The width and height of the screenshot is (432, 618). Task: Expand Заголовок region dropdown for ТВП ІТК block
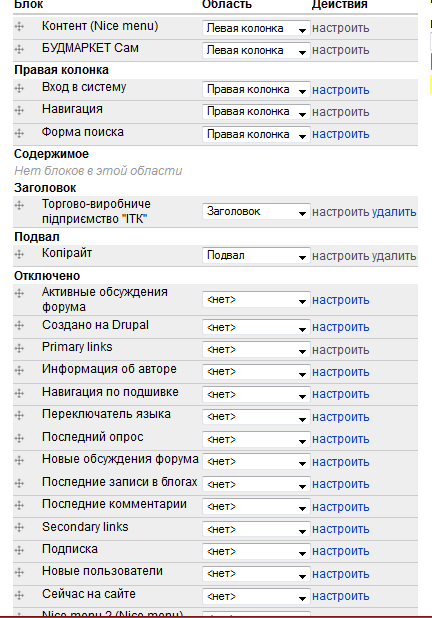[x=256, y=212]
